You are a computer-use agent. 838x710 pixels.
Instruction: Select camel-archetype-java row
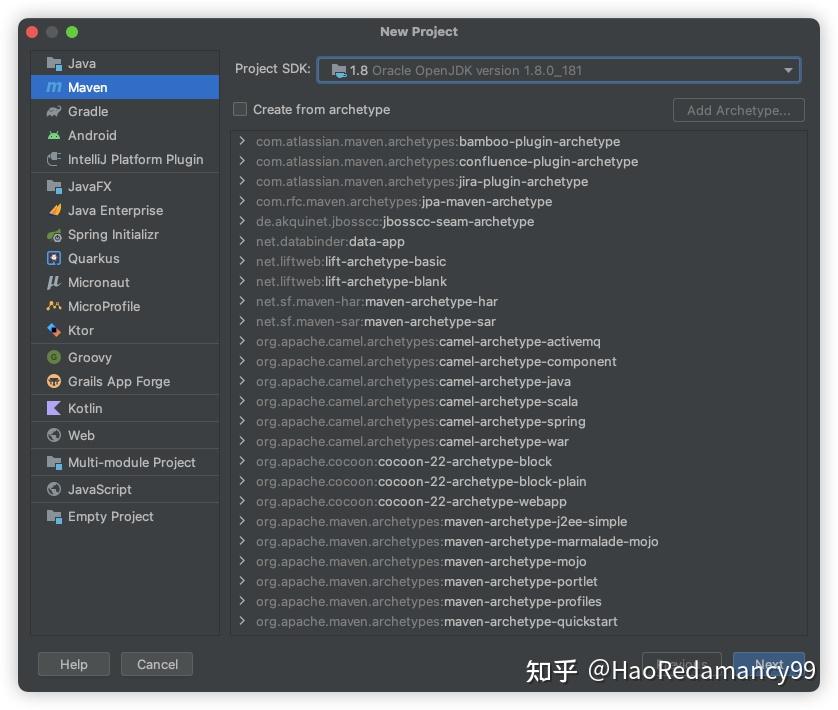[x=518, y=382]
